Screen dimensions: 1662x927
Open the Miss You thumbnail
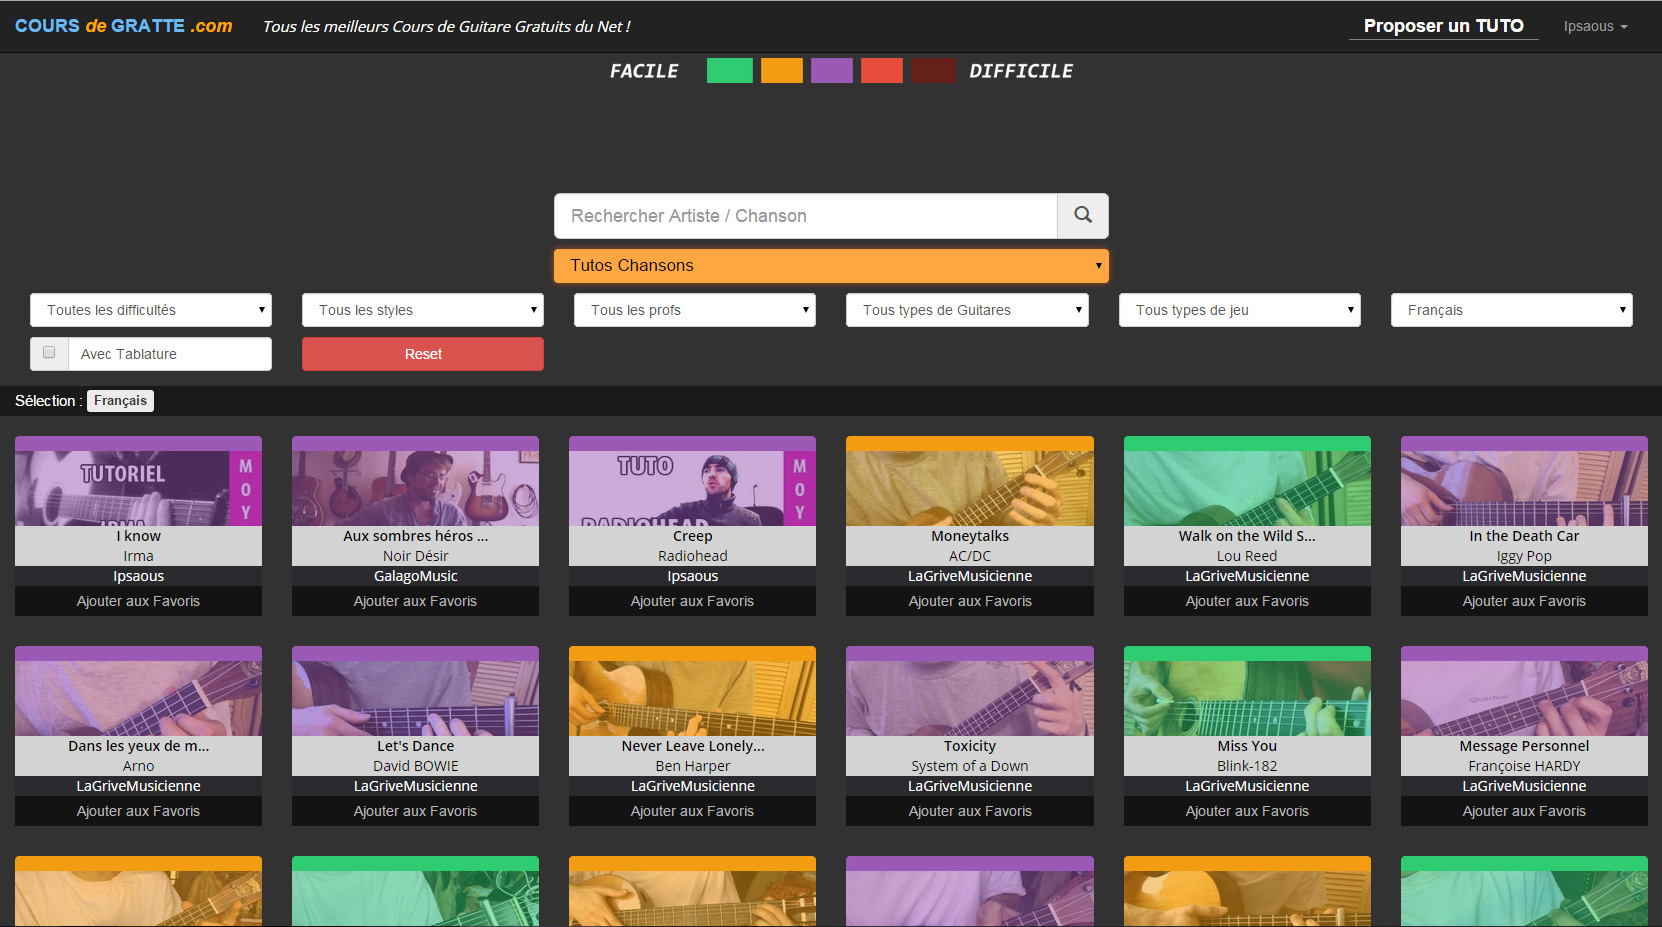(x=1247, y=698)
